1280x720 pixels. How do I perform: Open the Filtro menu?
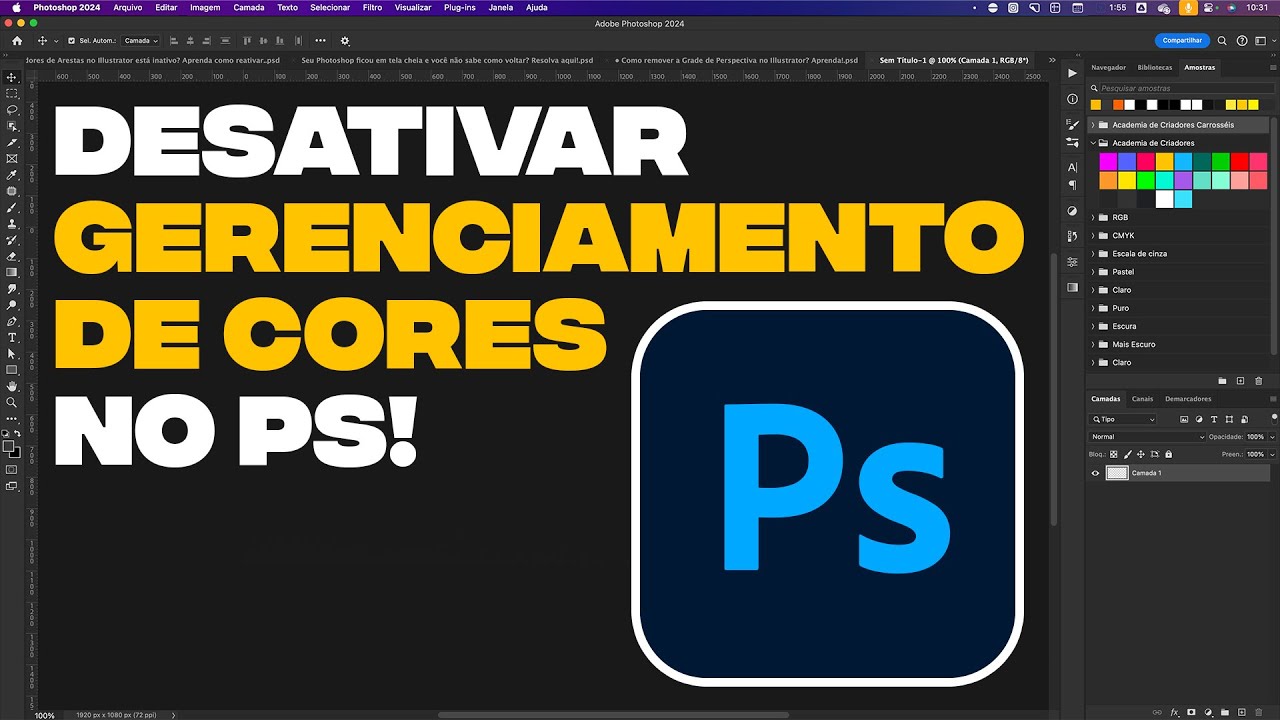(x=372, y=7)
